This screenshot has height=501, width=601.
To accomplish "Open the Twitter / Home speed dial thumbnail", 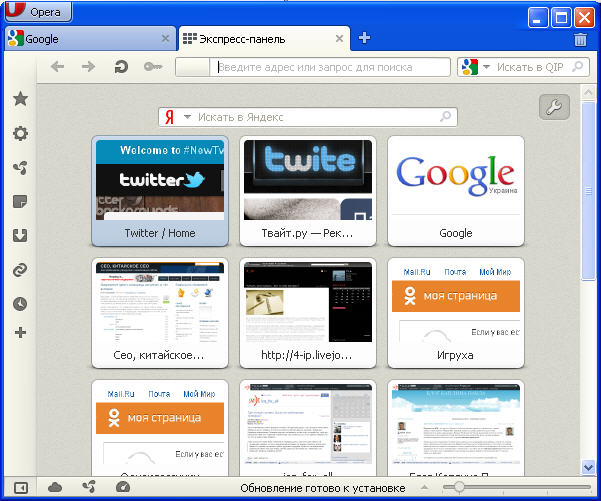I will [159, 190].
